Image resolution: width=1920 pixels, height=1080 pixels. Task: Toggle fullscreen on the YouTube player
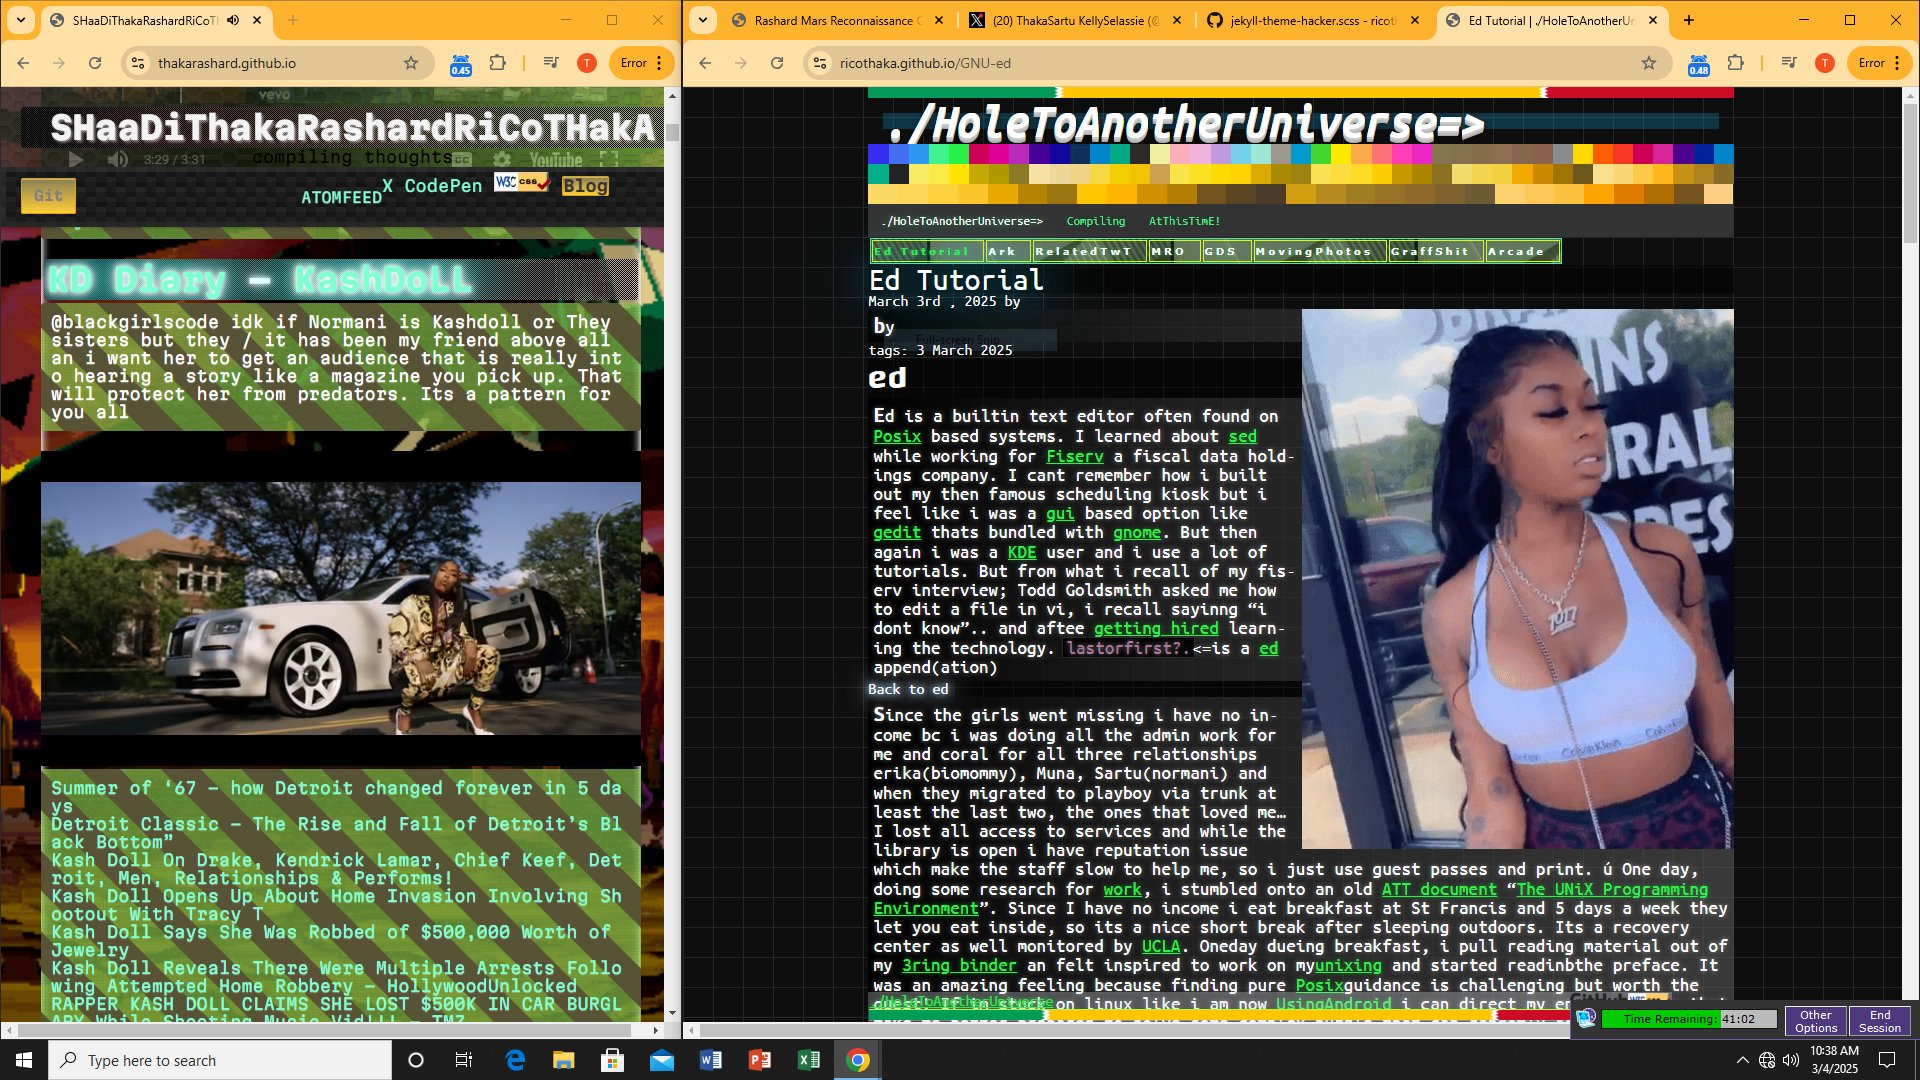click(609, 159)
